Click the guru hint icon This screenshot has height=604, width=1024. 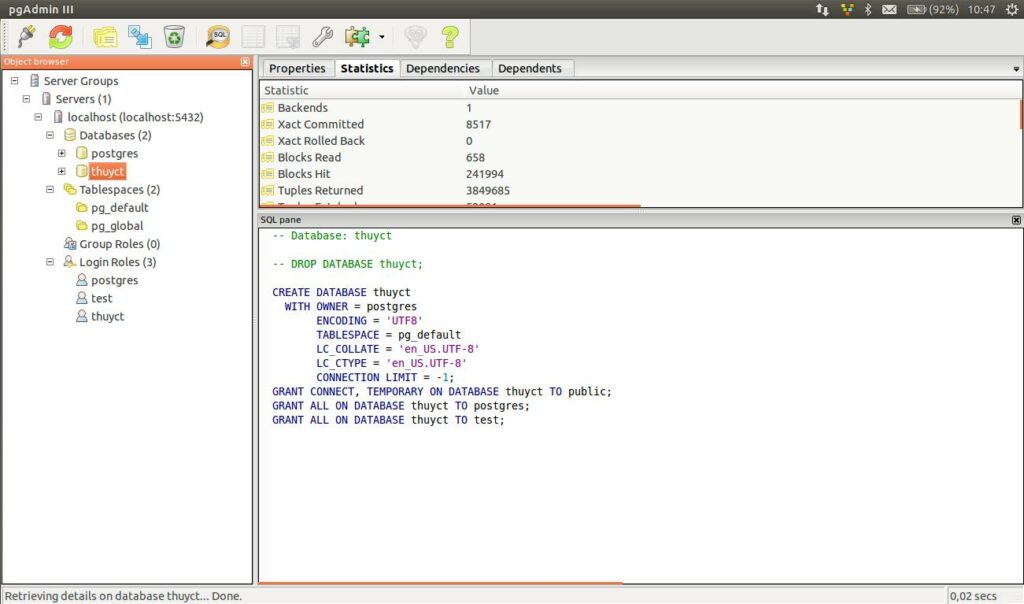pos(415,37)
